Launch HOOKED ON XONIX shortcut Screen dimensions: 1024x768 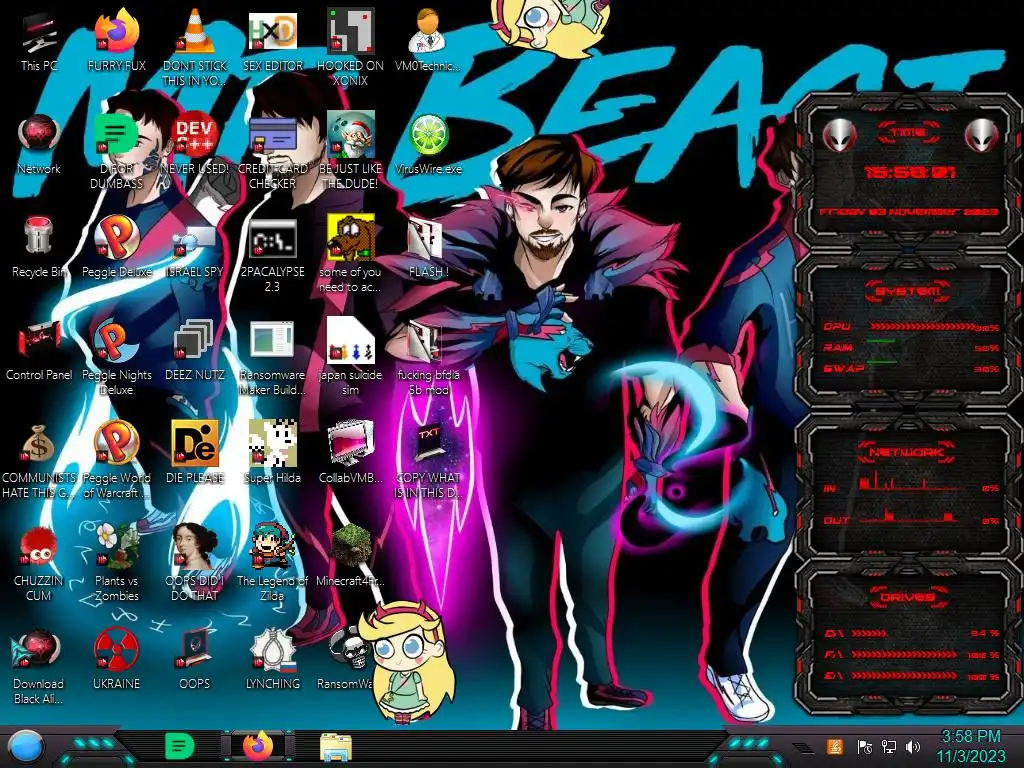coord(350,48)
